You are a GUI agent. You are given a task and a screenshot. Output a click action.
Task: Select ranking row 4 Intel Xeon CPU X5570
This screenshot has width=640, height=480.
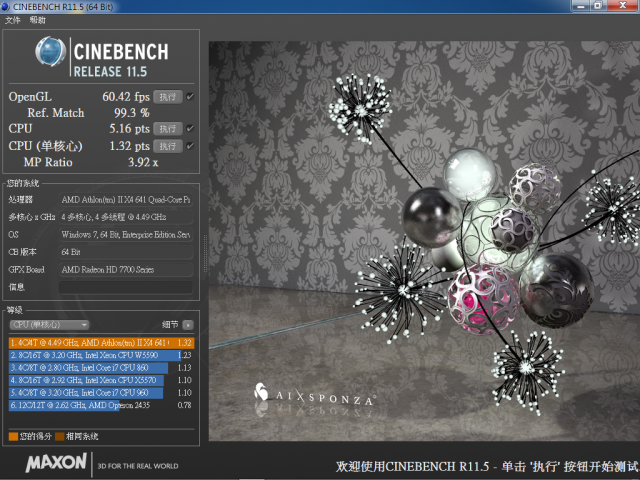tap(101, 380)
